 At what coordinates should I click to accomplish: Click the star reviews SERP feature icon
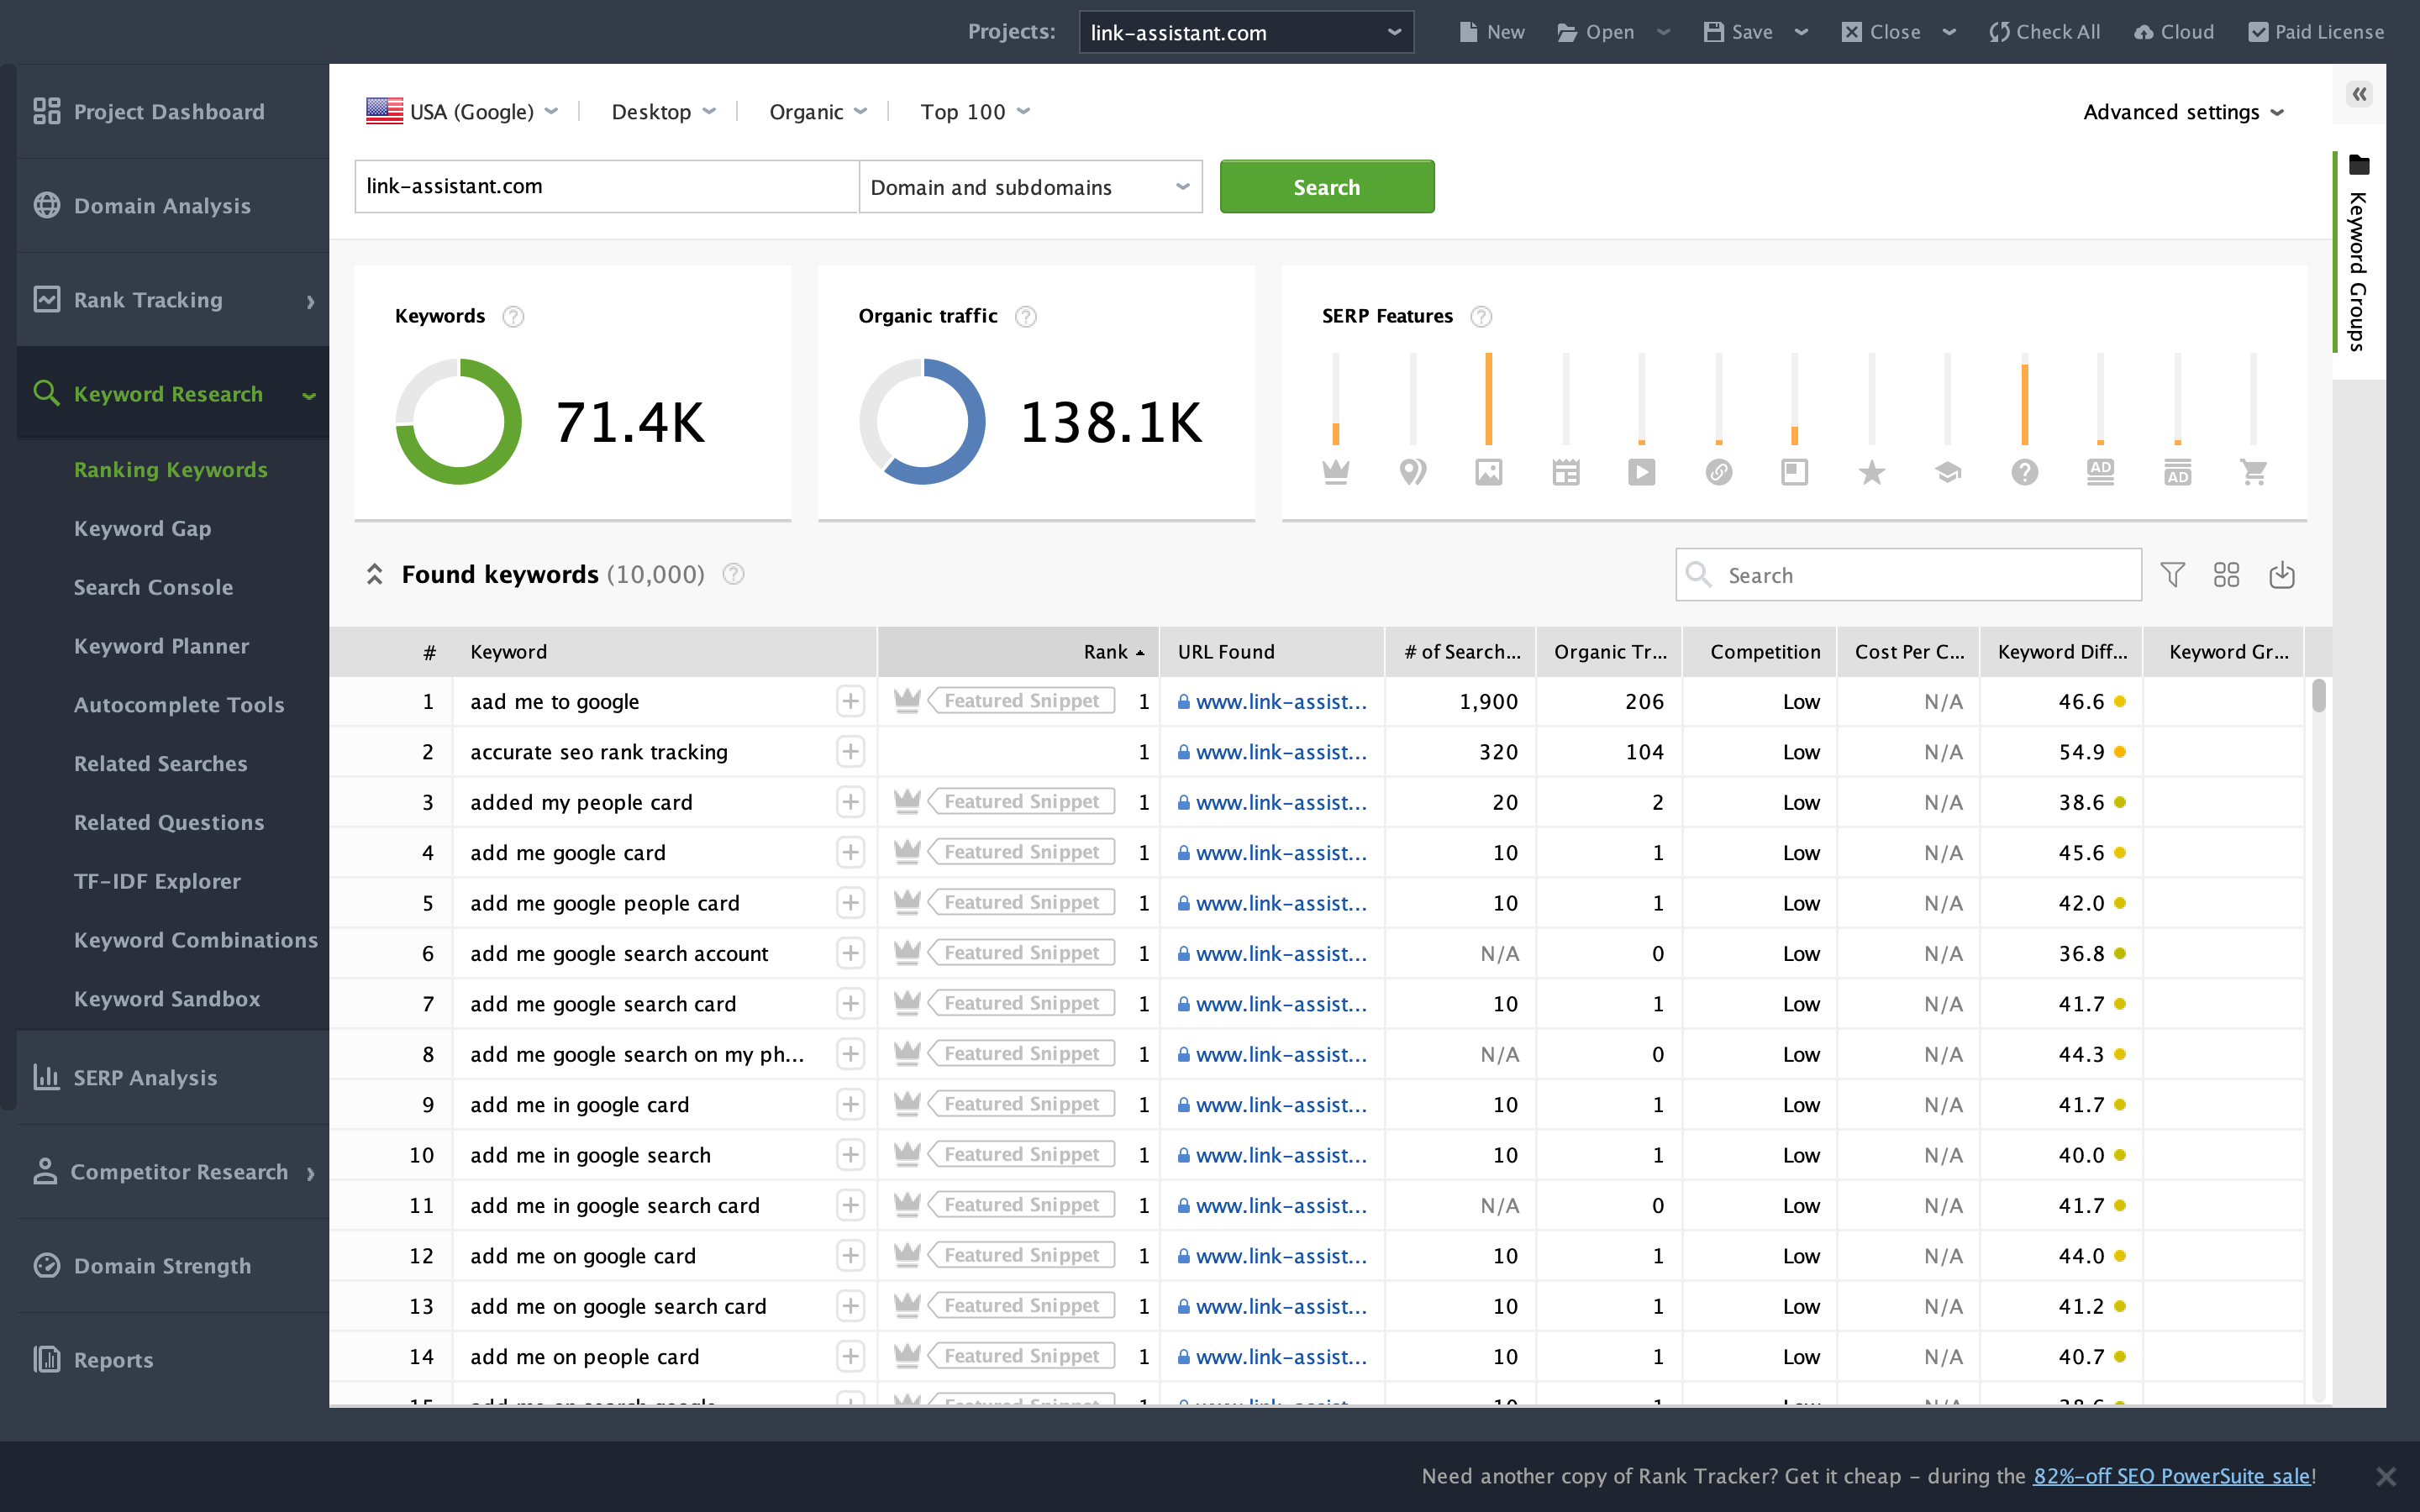(1871, 472)
